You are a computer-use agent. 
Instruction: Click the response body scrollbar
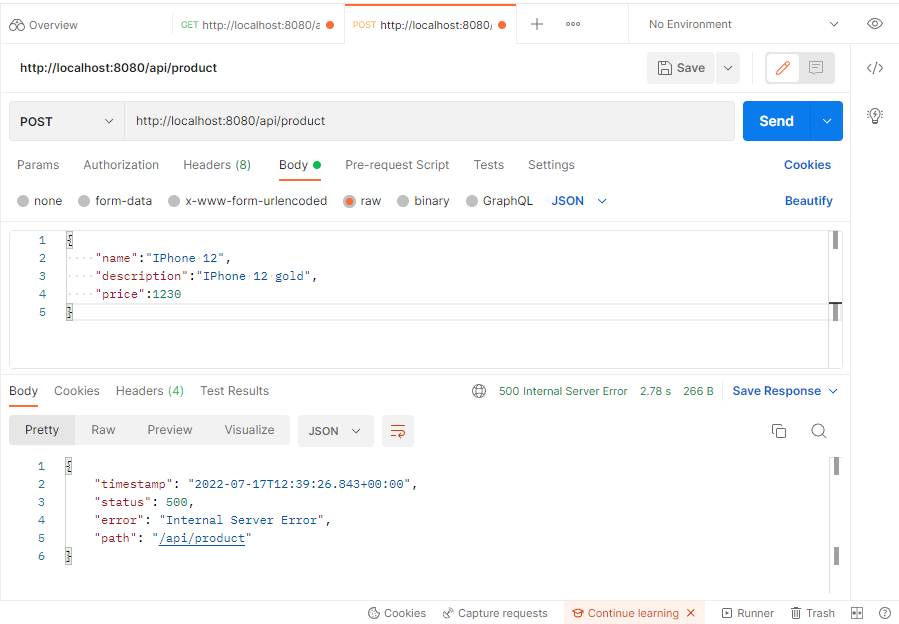pos(836,525)
